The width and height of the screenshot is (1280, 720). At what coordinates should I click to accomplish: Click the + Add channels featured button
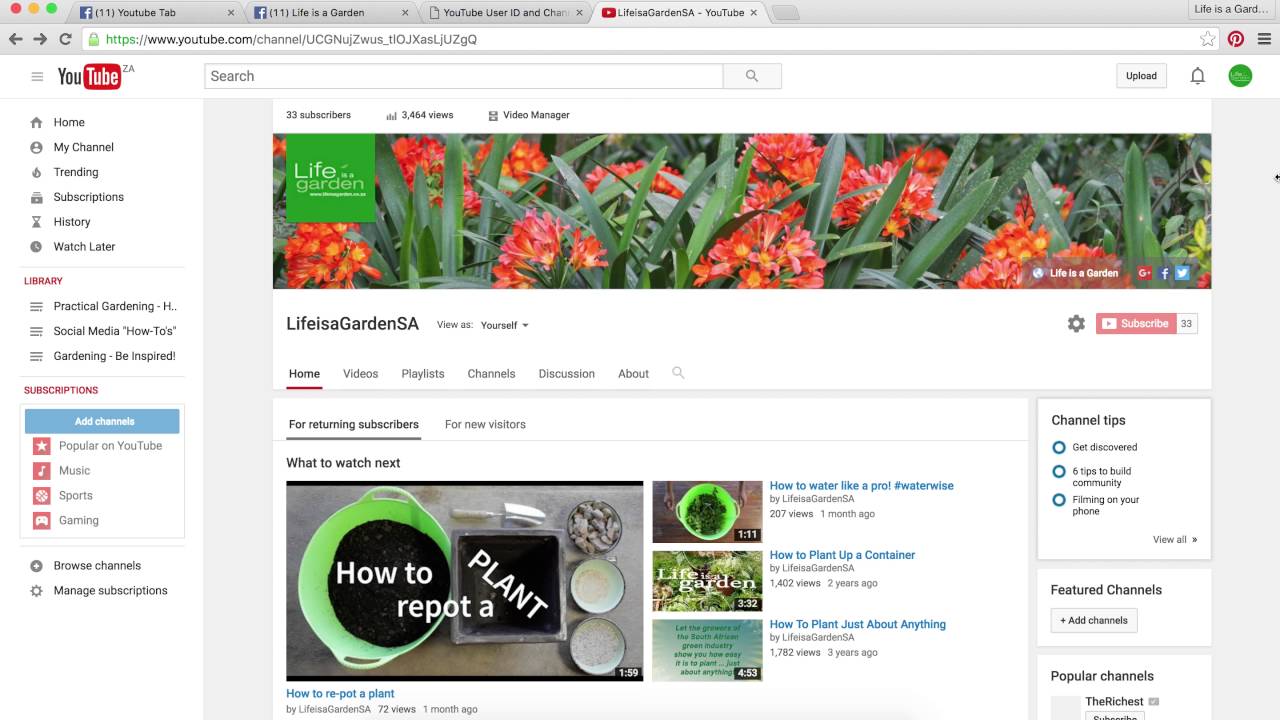pyautogui.click(x=1093, y=620)
